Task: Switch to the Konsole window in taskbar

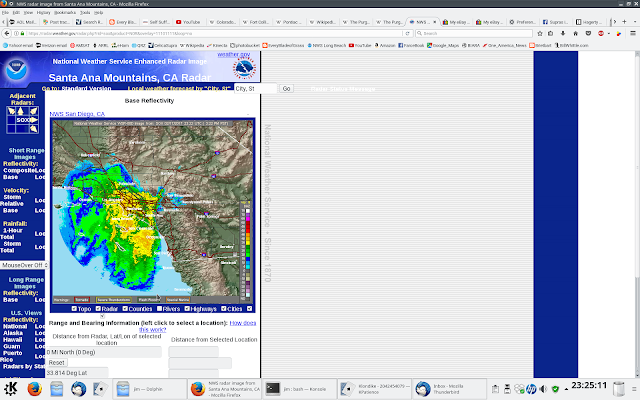Action: coord(299,389)
